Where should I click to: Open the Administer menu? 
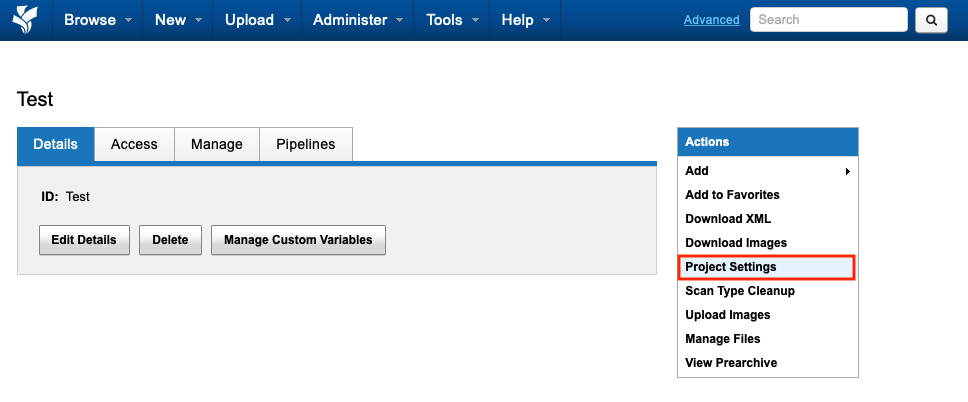tap(358, 20)
